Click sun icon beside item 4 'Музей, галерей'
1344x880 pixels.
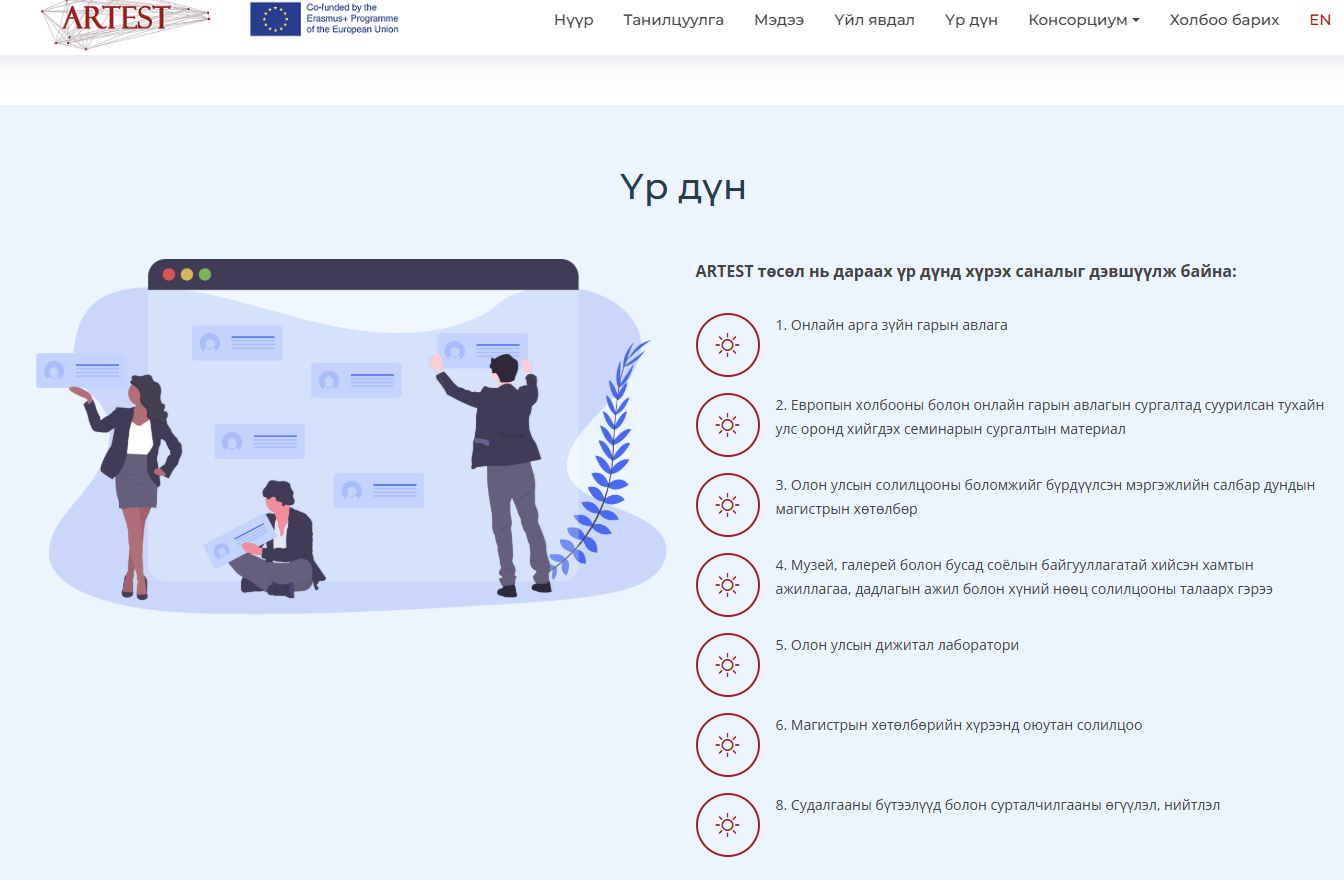[728, 585]
